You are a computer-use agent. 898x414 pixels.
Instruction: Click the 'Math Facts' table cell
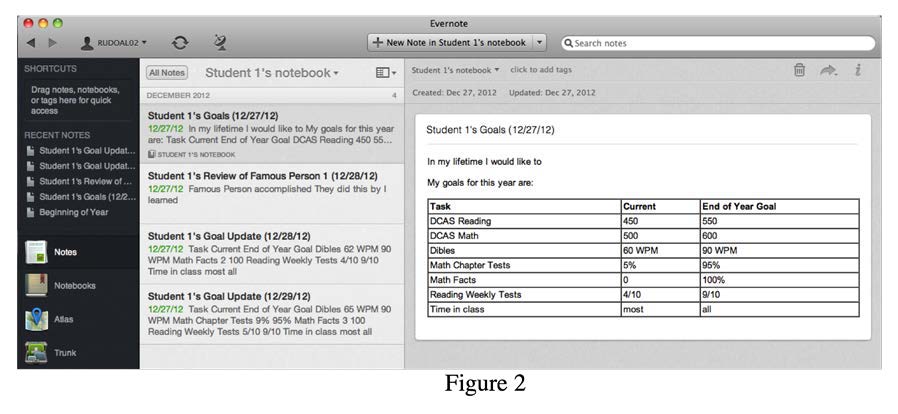pyautogui.click(x=524, y=280)
